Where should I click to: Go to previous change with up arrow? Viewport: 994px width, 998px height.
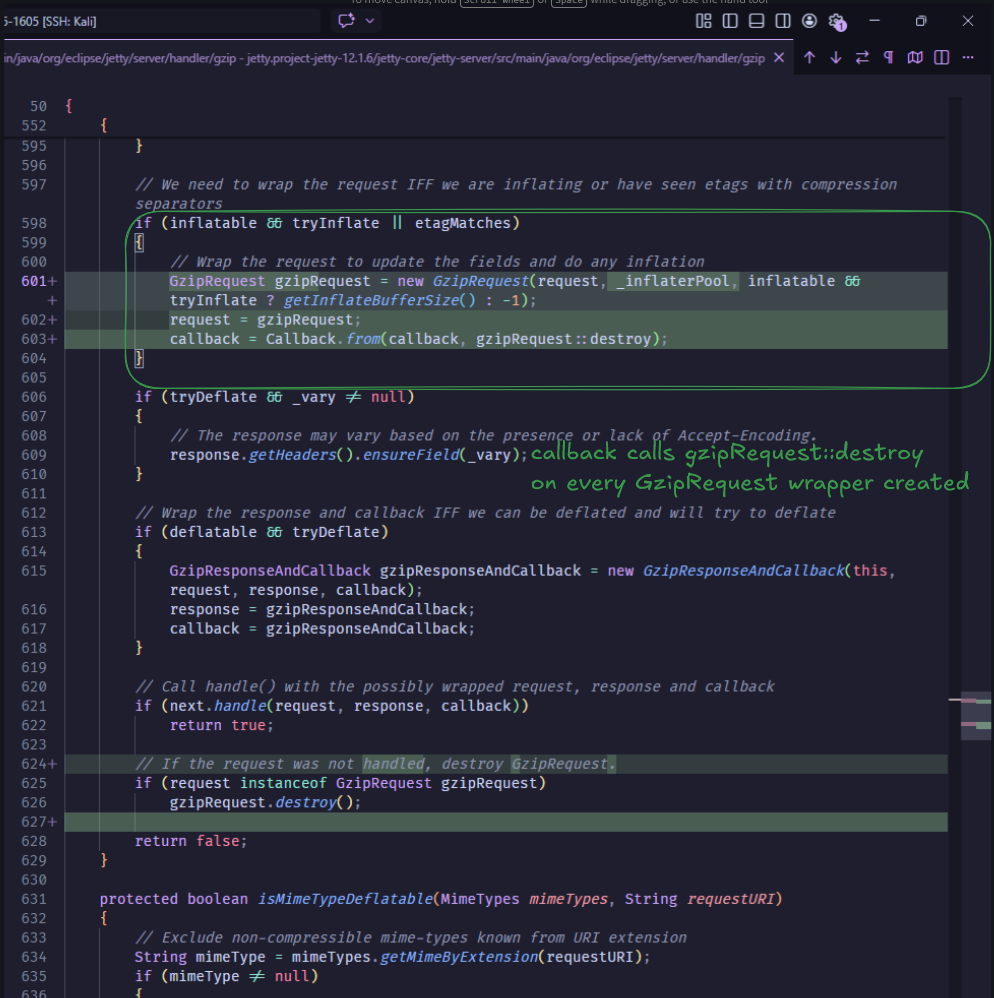click(809, 58)
